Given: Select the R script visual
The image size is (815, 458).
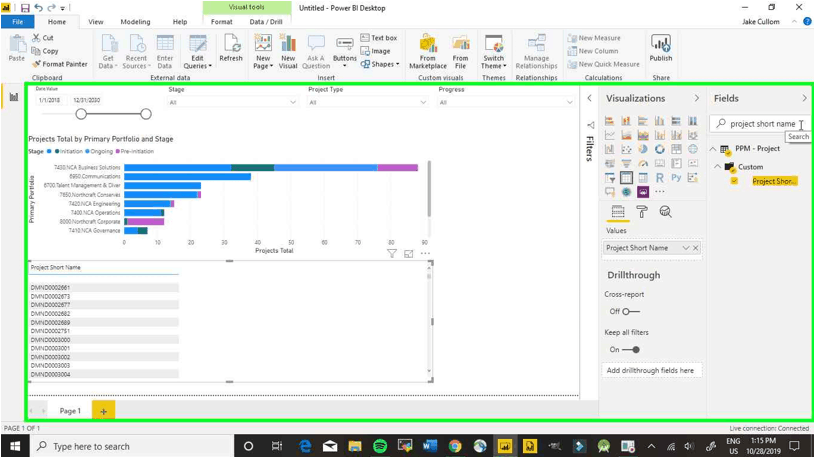Looking at the screenshot, I should point(660,178).
